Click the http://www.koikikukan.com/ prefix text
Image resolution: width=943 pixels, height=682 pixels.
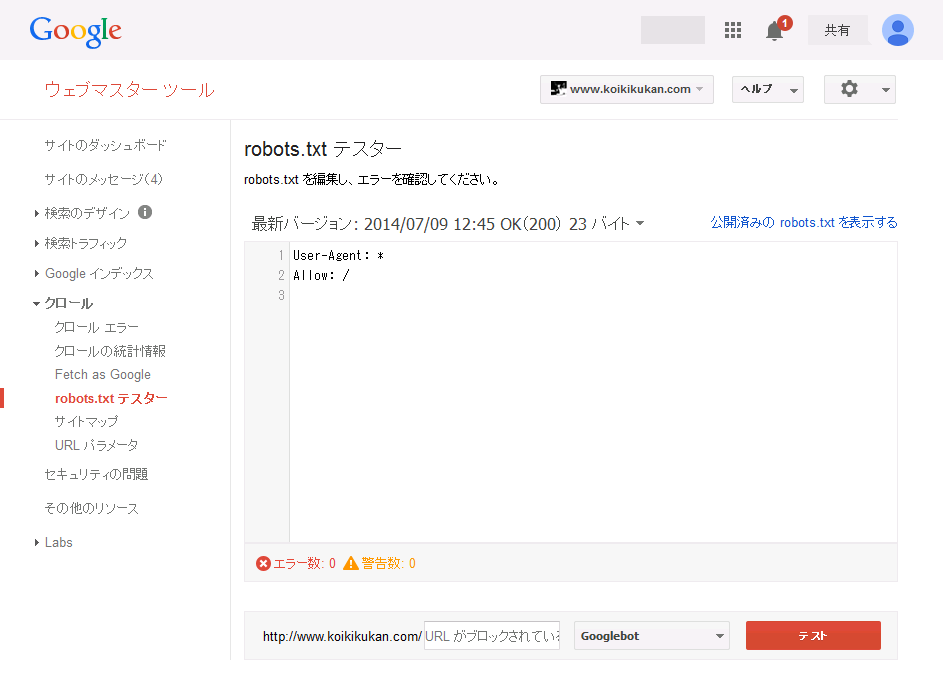342,636
